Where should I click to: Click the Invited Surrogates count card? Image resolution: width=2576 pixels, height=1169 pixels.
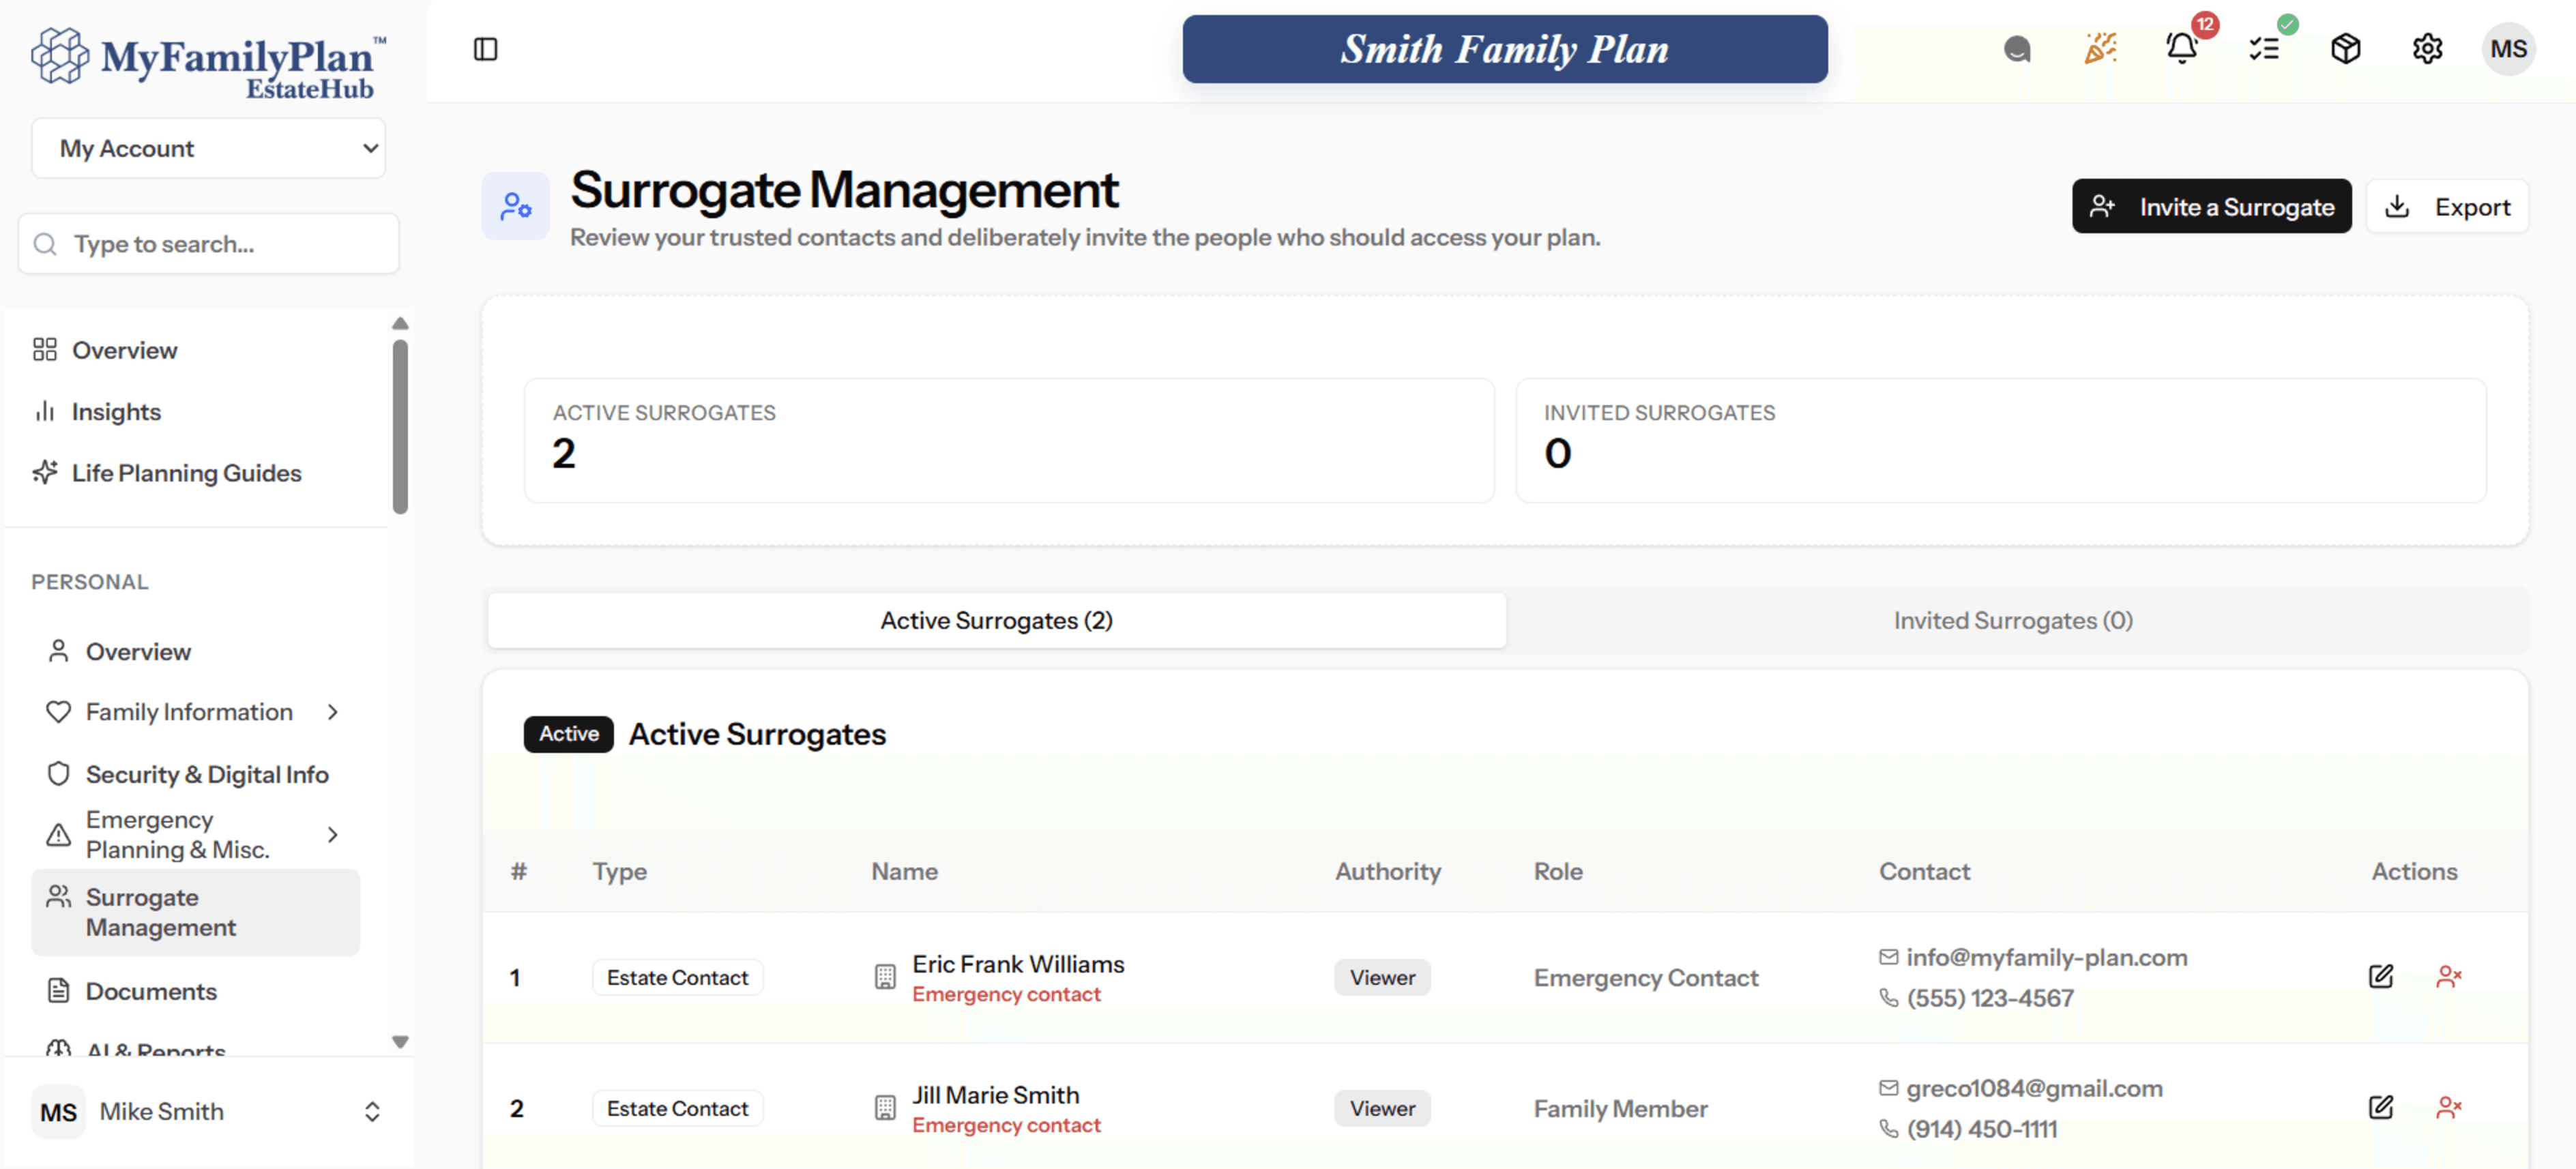pos(2001,440)
